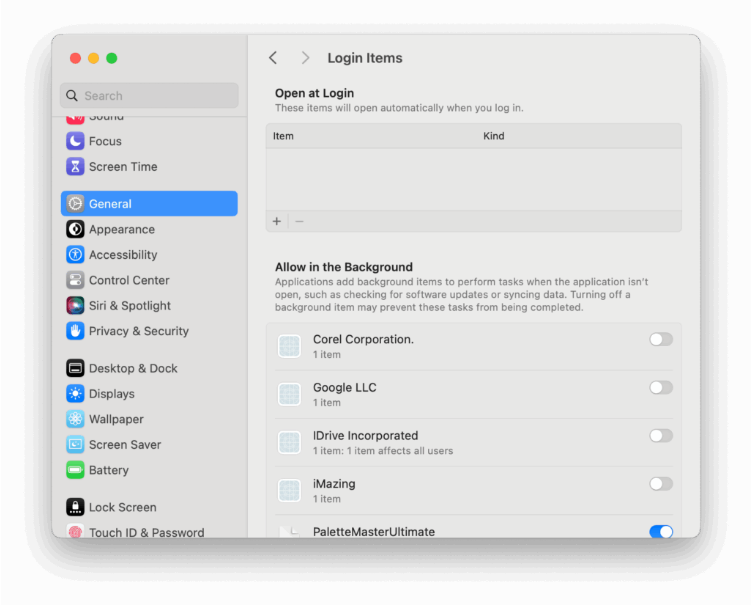Enable IDrive Incorporated background item
Image resolution: width=751 pixels, height=605 pixels.
(661, 436)
